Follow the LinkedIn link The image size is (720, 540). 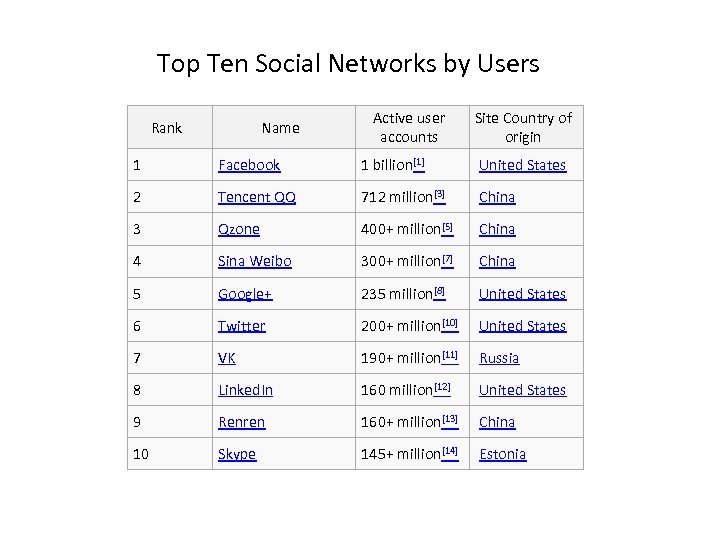click(x=245, y=390)
